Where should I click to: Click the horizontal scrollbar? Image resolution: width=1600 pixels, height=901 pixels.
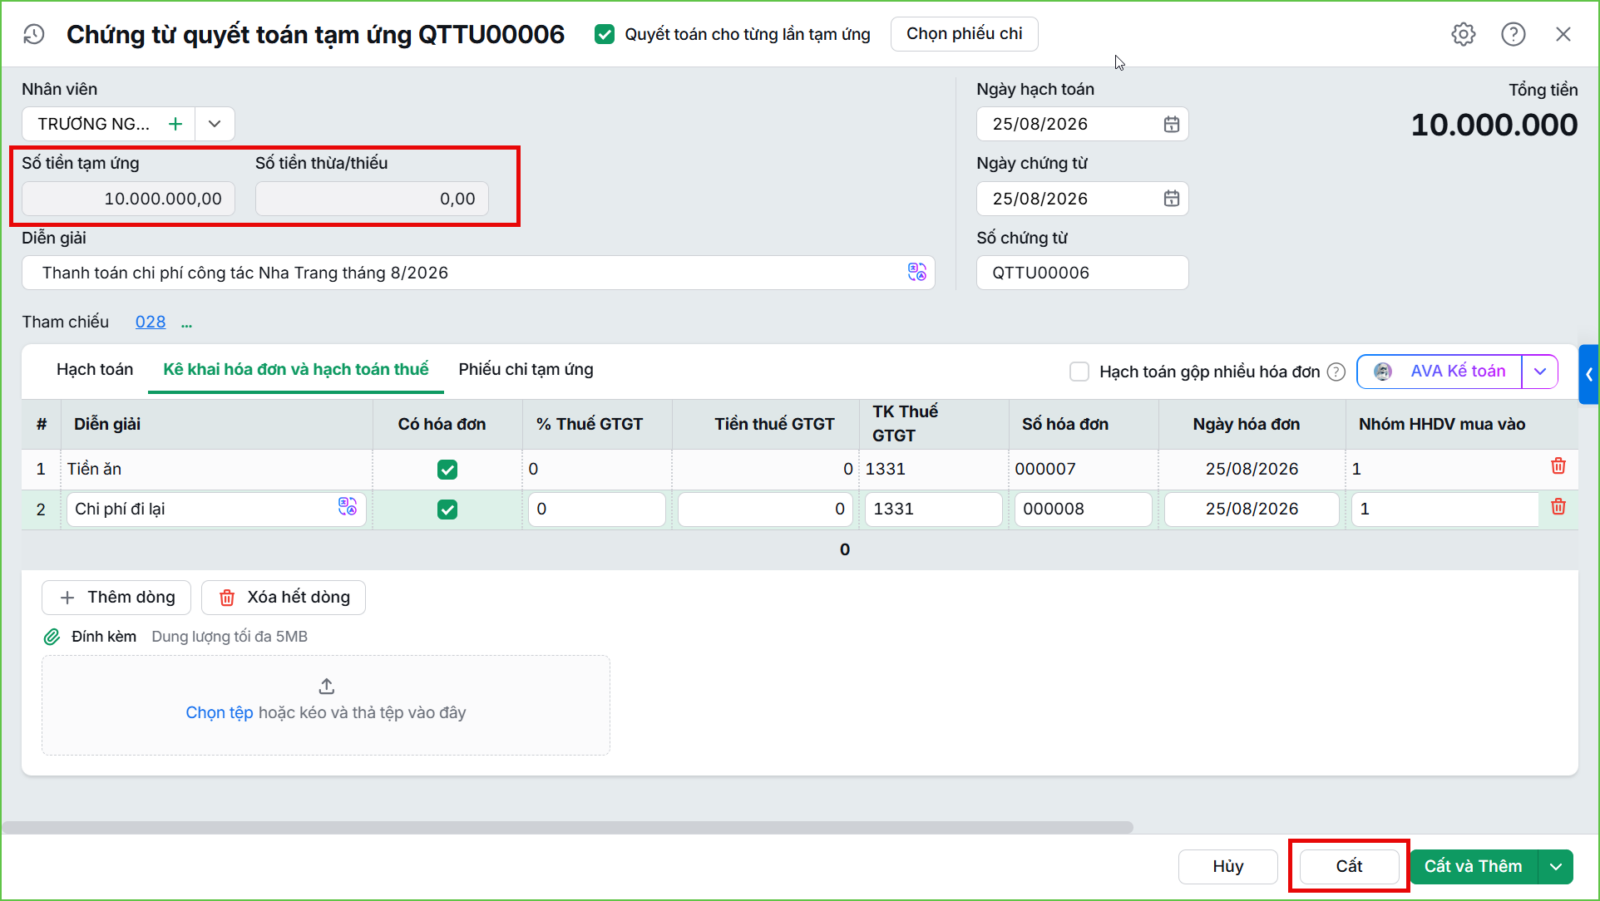pos(567,827)
